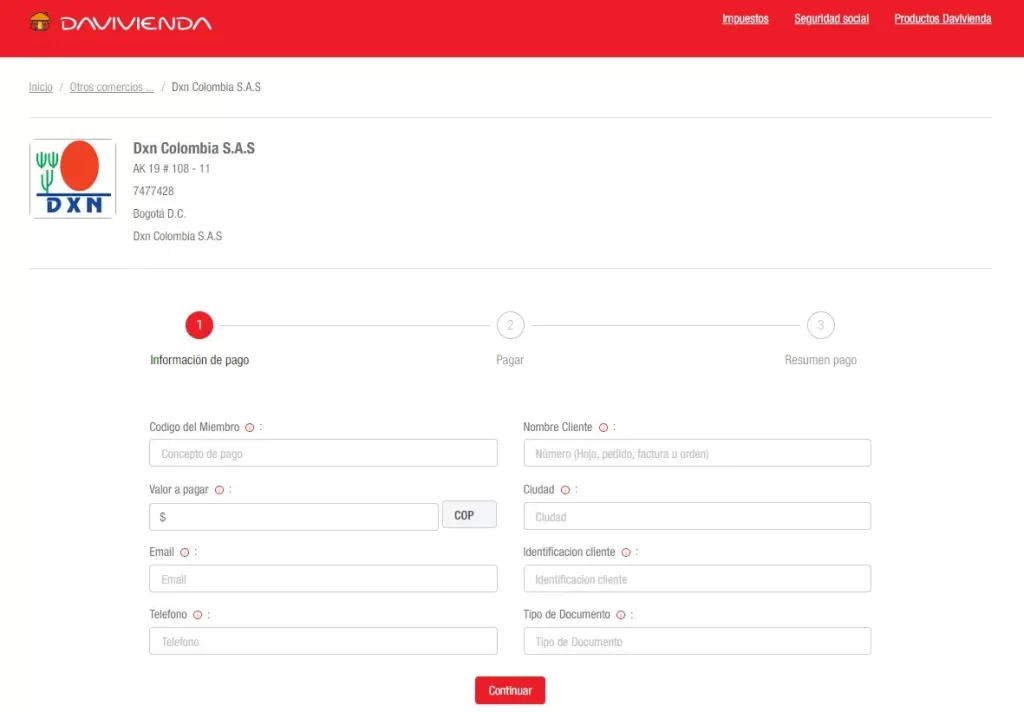Click info icon beside Ciudad label
The image size is (1024, 712).
(566, 490)
